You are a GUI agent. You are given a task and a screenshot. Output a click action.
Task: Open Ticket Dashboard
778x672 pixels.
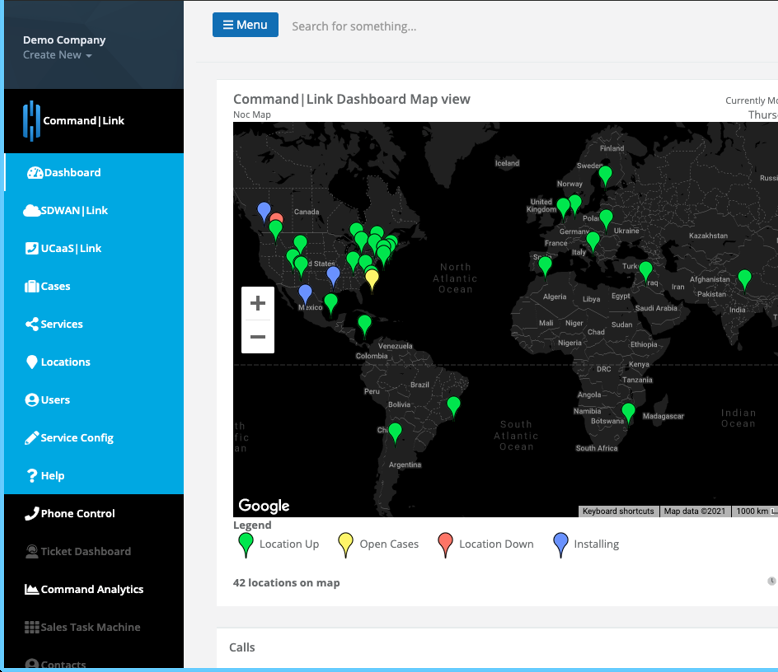(94, 551)
